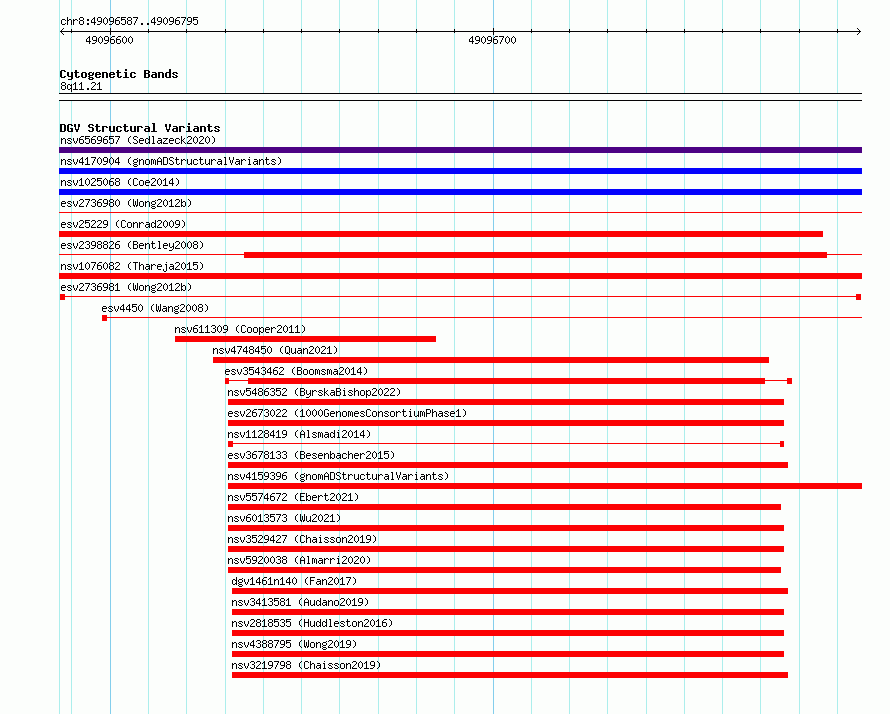The image size is (890, 714).
Task: Open dgv1461n140 (Fan2017) label
Action: click(294, 581)
